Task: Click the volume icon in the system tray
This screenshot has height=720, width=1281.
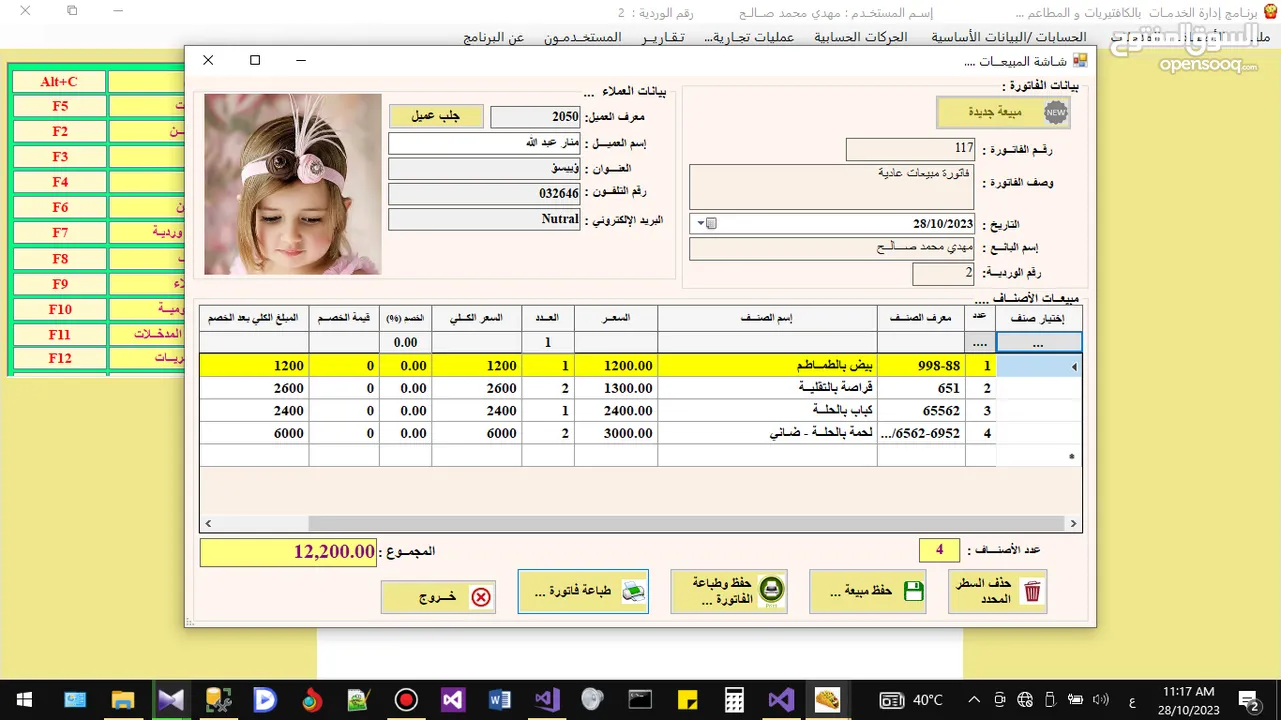Action: (x=1101, y=700)
